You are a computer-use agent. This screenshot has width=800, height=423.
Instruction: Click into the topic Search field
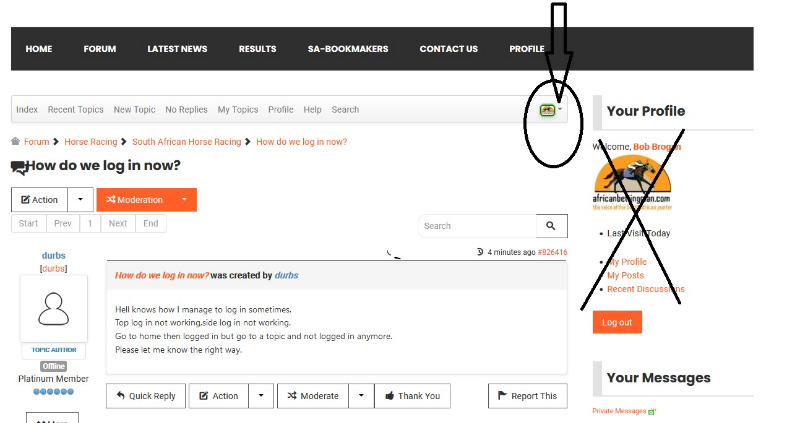point(477,226)
